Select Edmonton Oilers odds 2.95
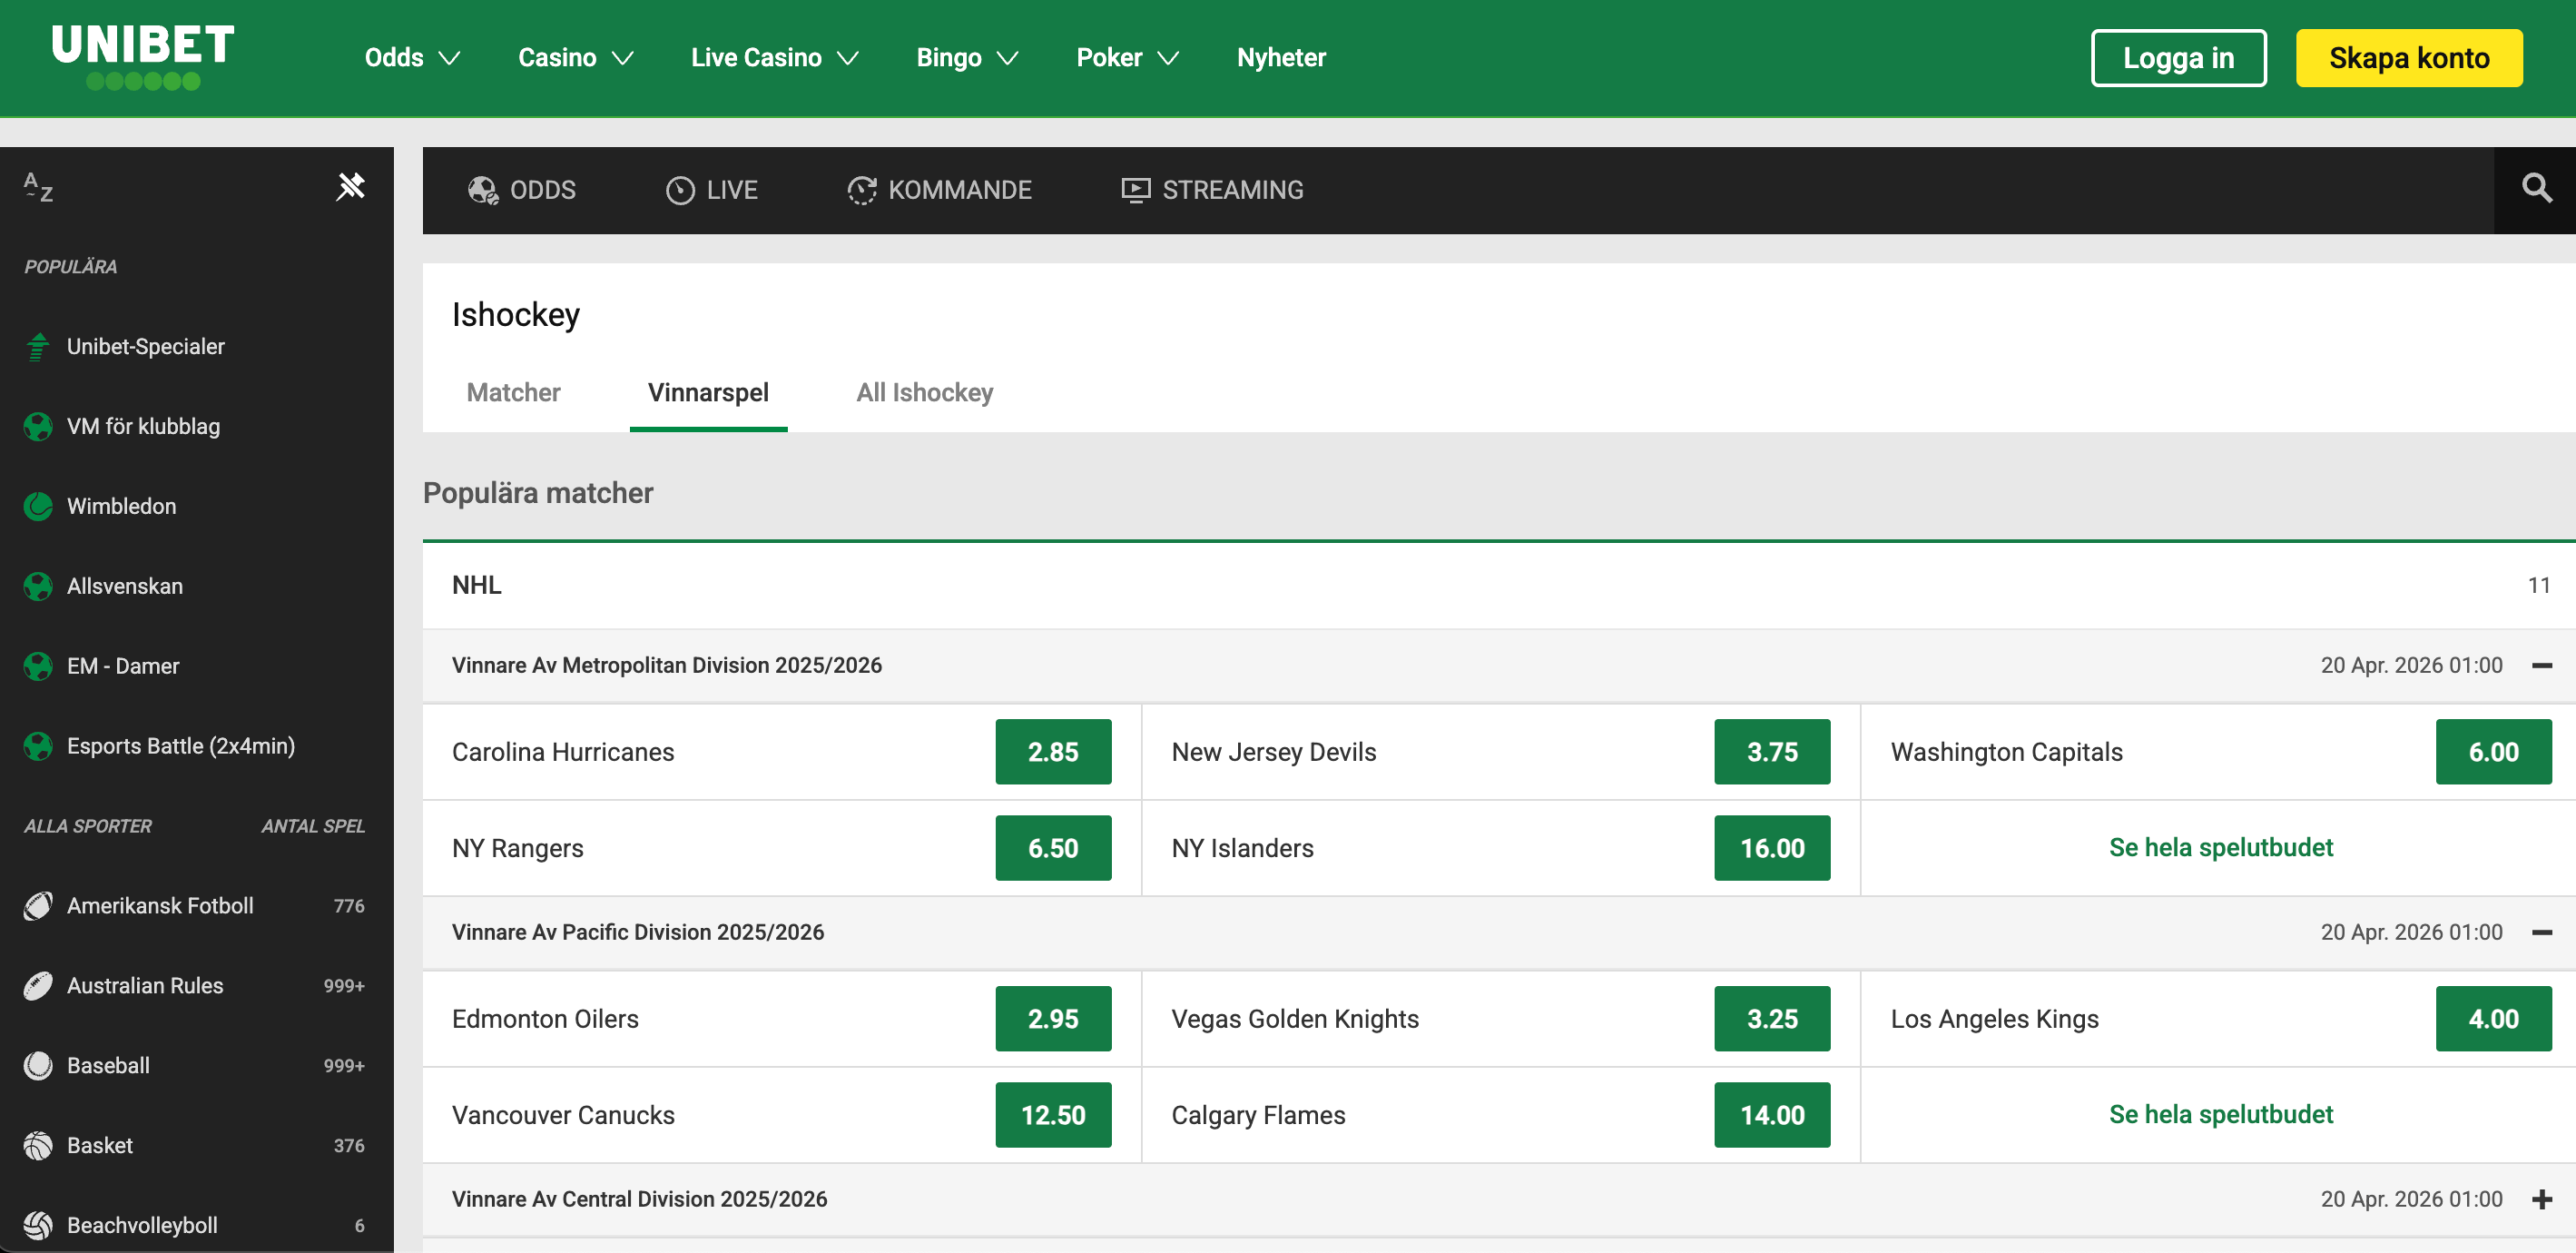This screenshot has width=2576, height=1253. tap(1053, 1019)
